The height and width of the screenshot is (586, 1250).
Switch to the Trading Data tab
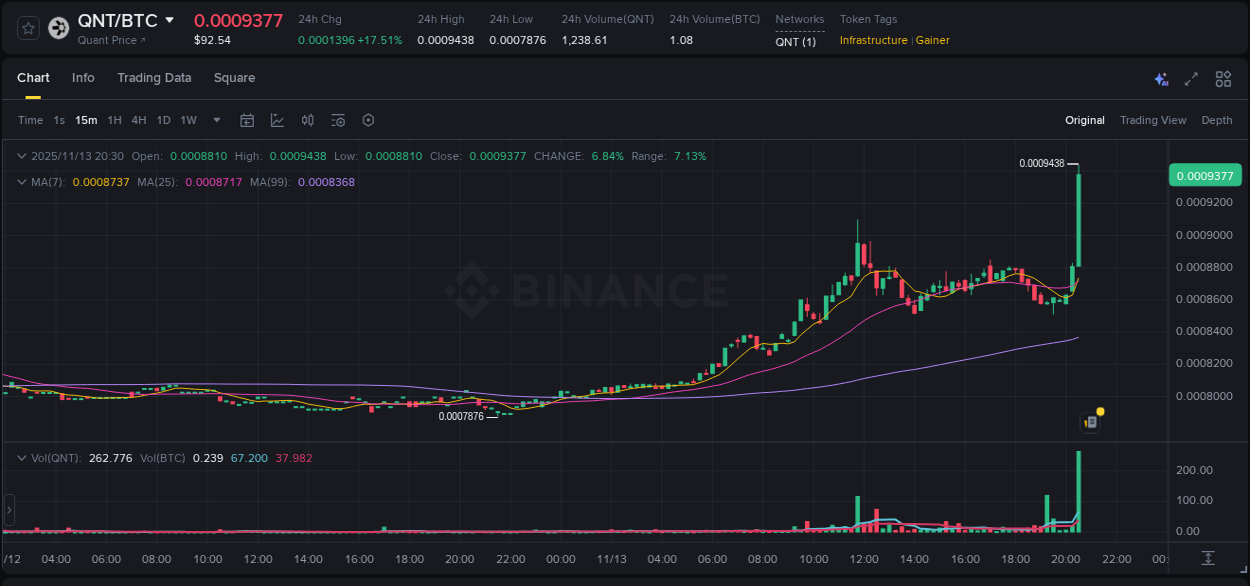[154, 78]
